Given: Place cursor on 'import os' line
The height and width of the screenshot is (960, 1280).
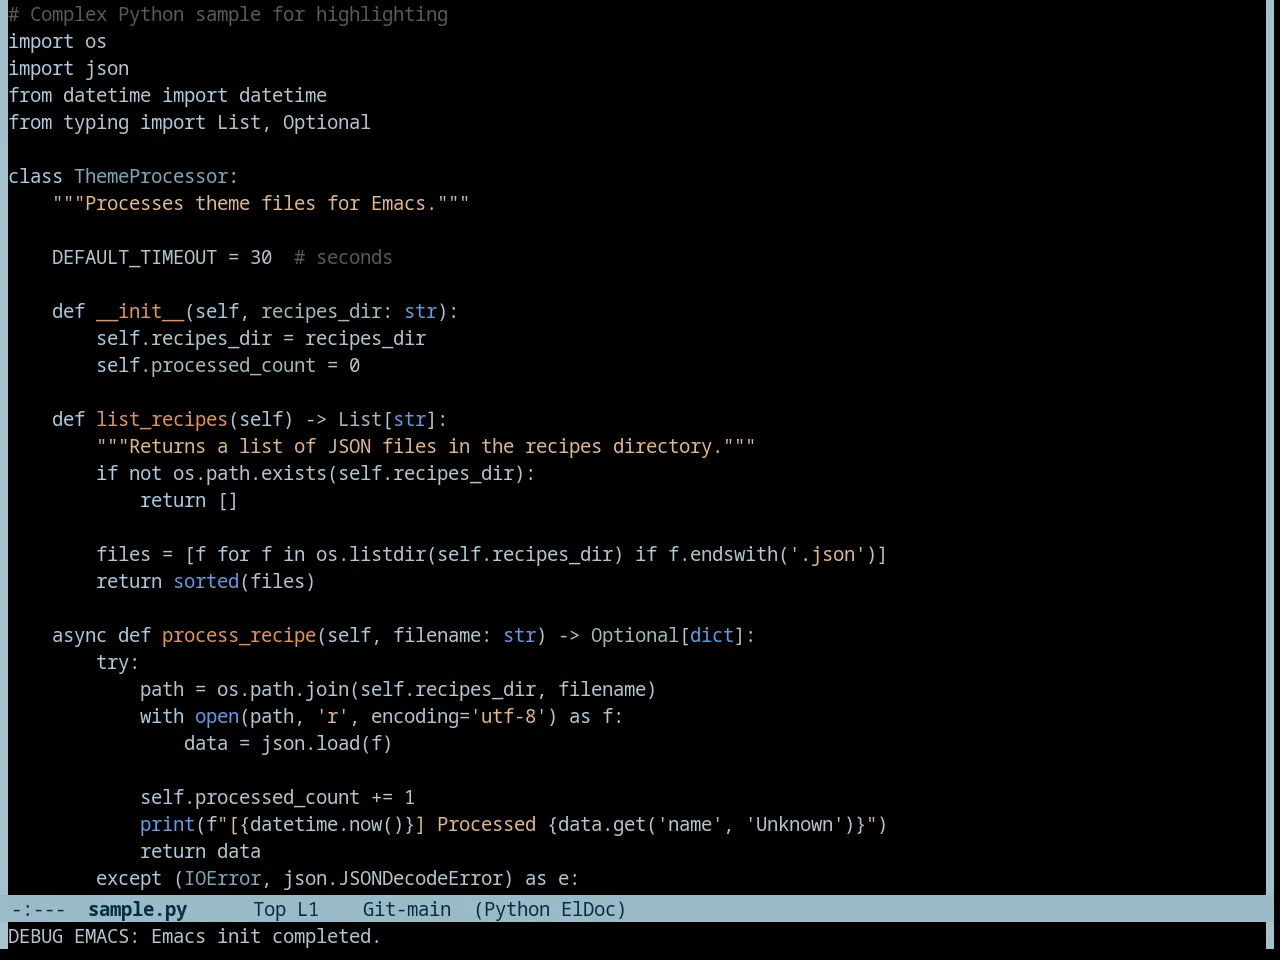Looking at the screenshot, I should (x=57, y=41).
